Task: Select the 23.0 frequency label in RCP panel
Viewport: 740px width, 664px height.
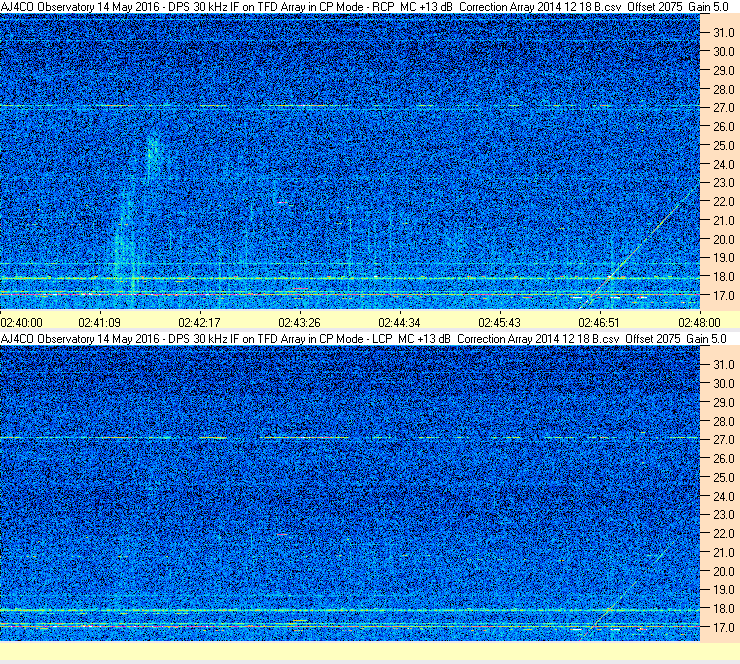Action: (723, 183)
